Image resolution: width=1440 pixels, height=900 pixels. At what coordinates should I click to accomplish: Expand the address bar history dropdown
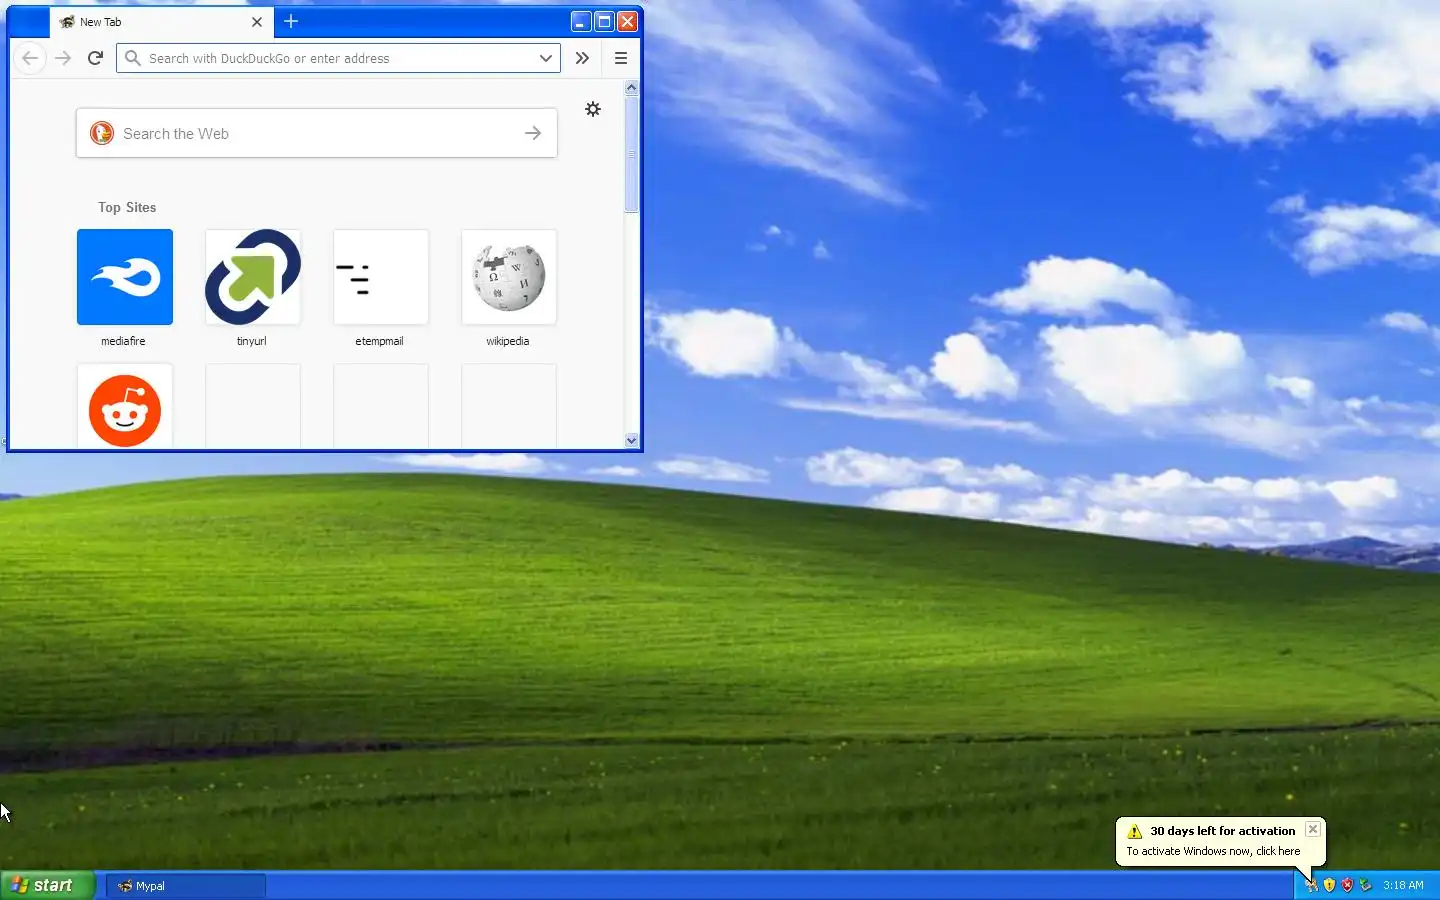pyautogui.click(x=546, y=58)
